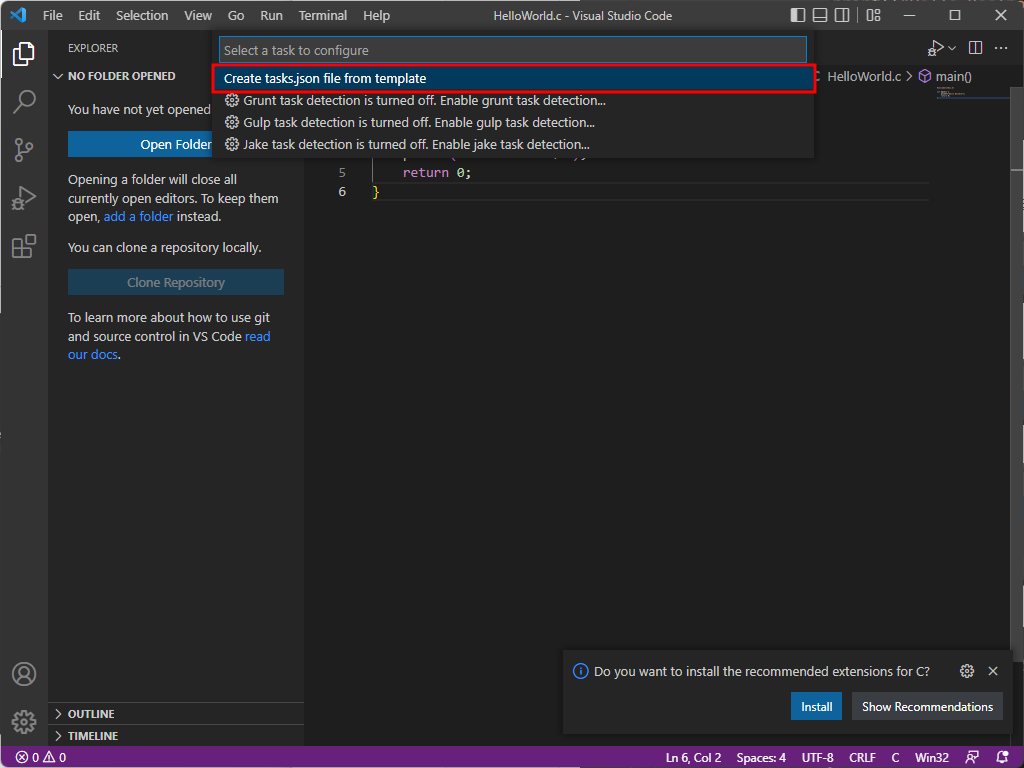Click the Select a task to configure field
This screenshot has width=1024, height=768.
point(513,50)
